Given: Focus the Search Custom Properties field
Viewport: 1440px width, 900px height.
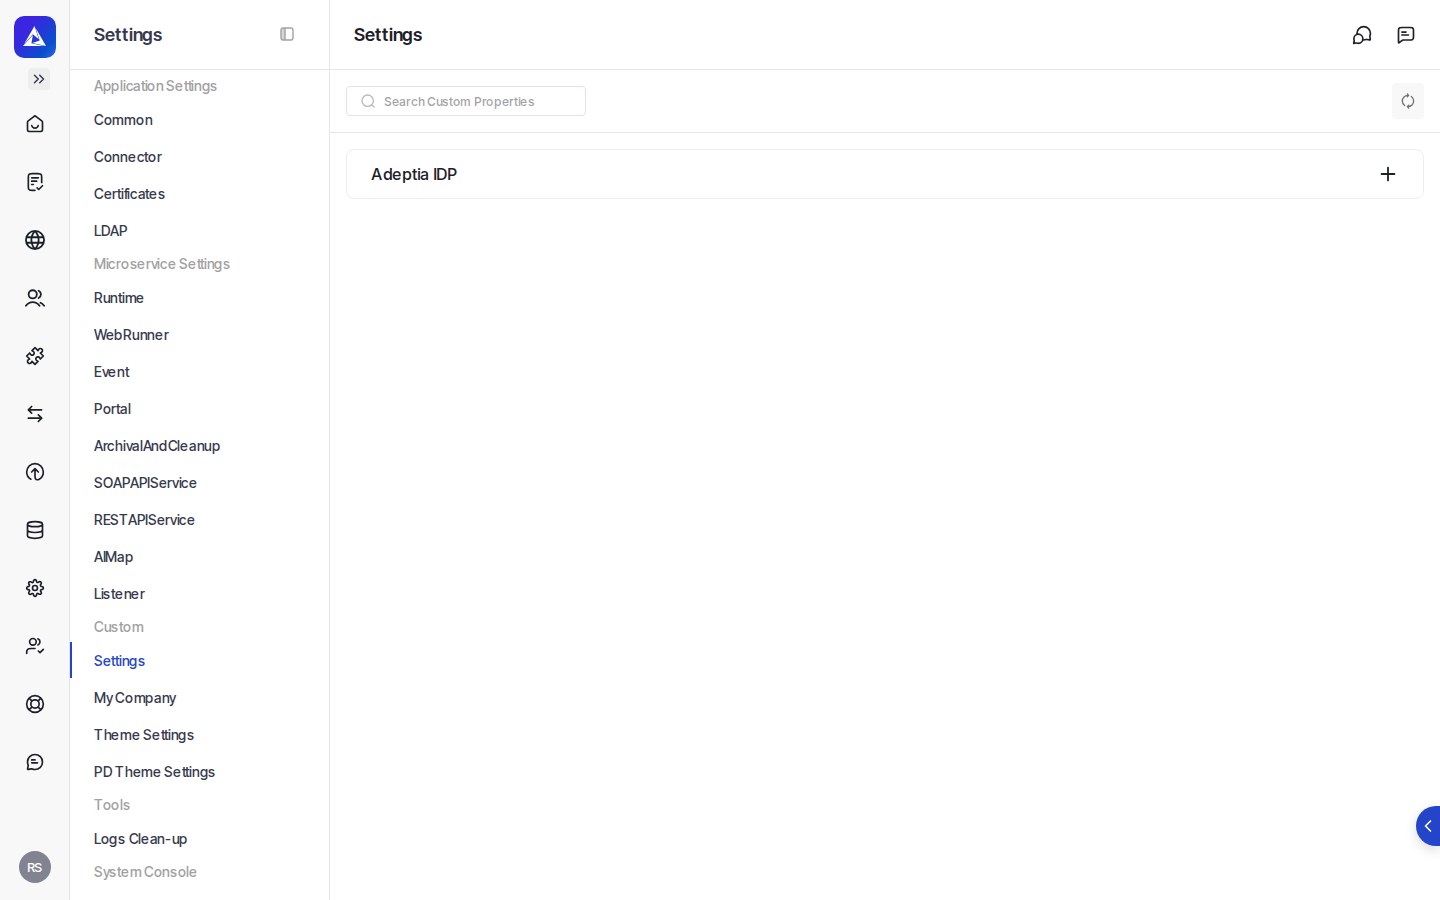Looking at the screenshot, I should pyautogui.click(x=466, y=101).
